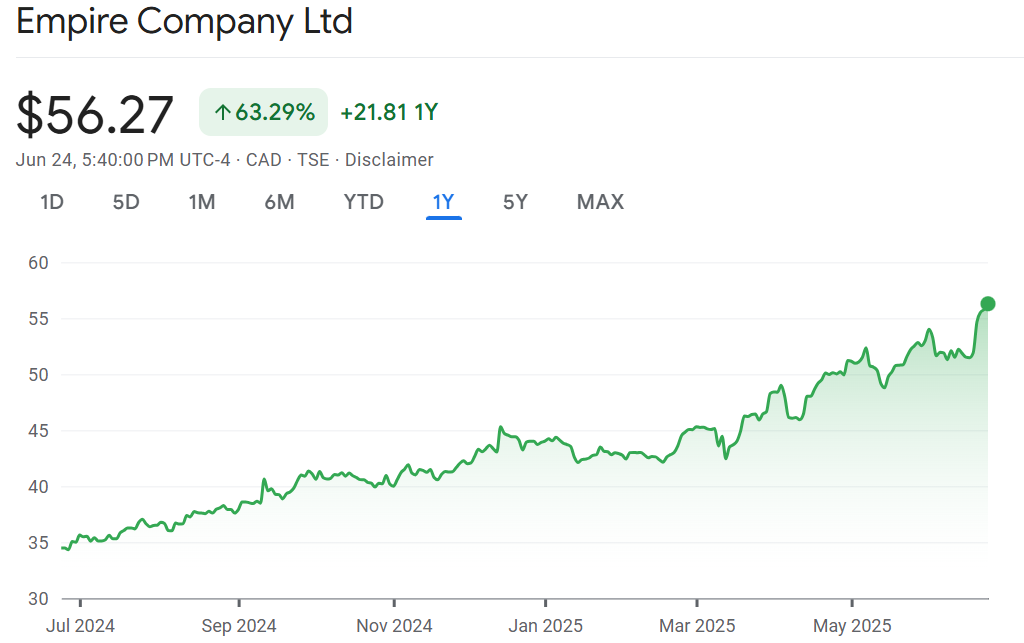The height and width of the screenshot is (643, 1024).
Task: Click the May 2025 axis label
Action: [x=852, y=626]
